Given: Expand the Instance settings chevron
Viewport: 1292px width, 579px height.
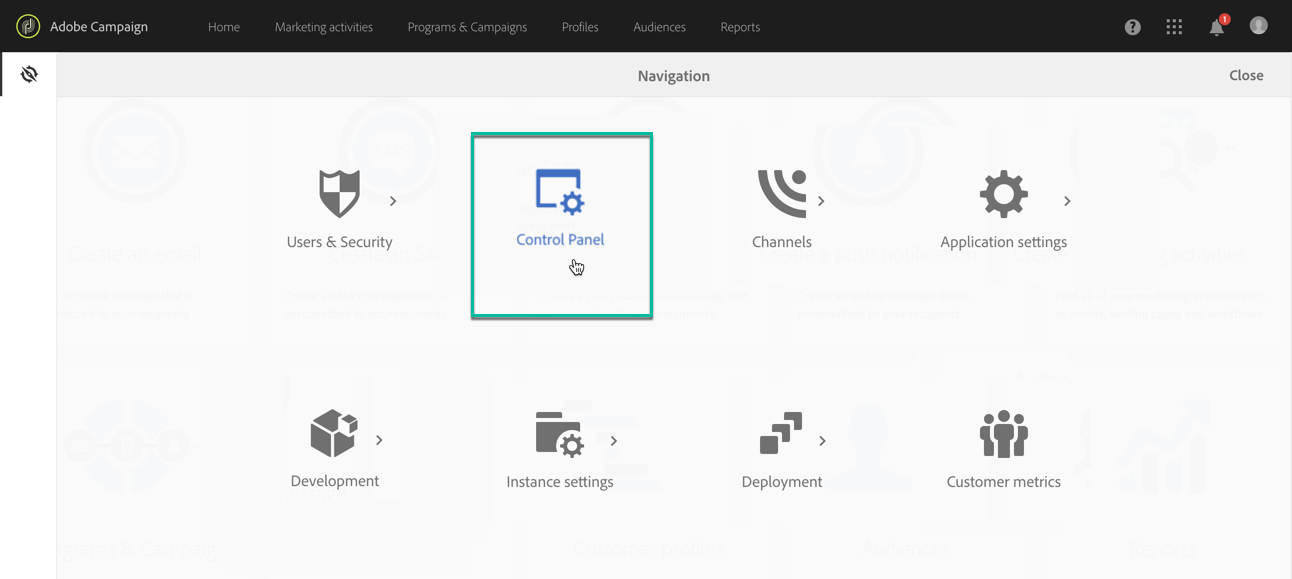Looking at the screenshot, I should 614,441.
